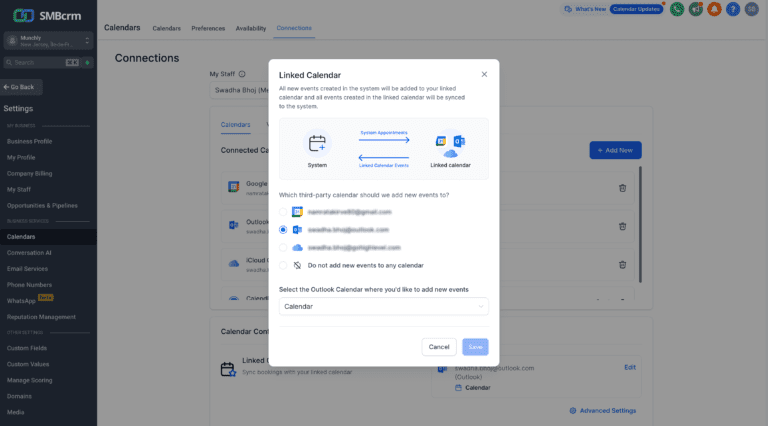Open the What's New link
768x426 pixels.
[x=585, y=9]
